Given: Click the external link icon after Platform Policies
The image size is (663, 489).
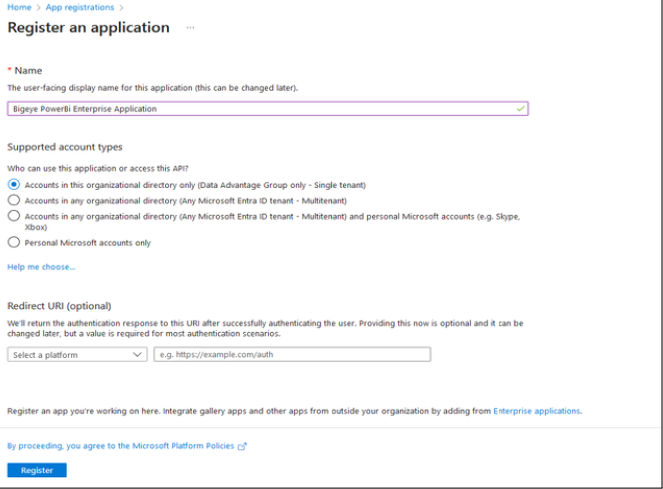Looking at the screenshot, I should (x=242, y=446).
